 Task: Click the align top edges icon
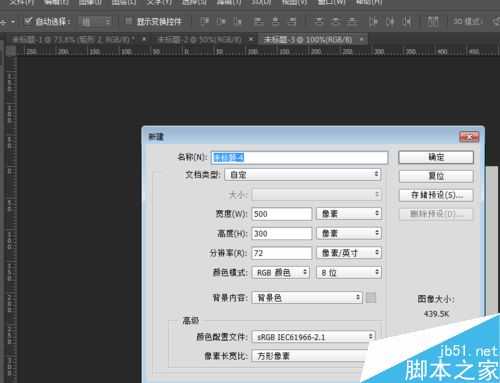tap(204, 21)
